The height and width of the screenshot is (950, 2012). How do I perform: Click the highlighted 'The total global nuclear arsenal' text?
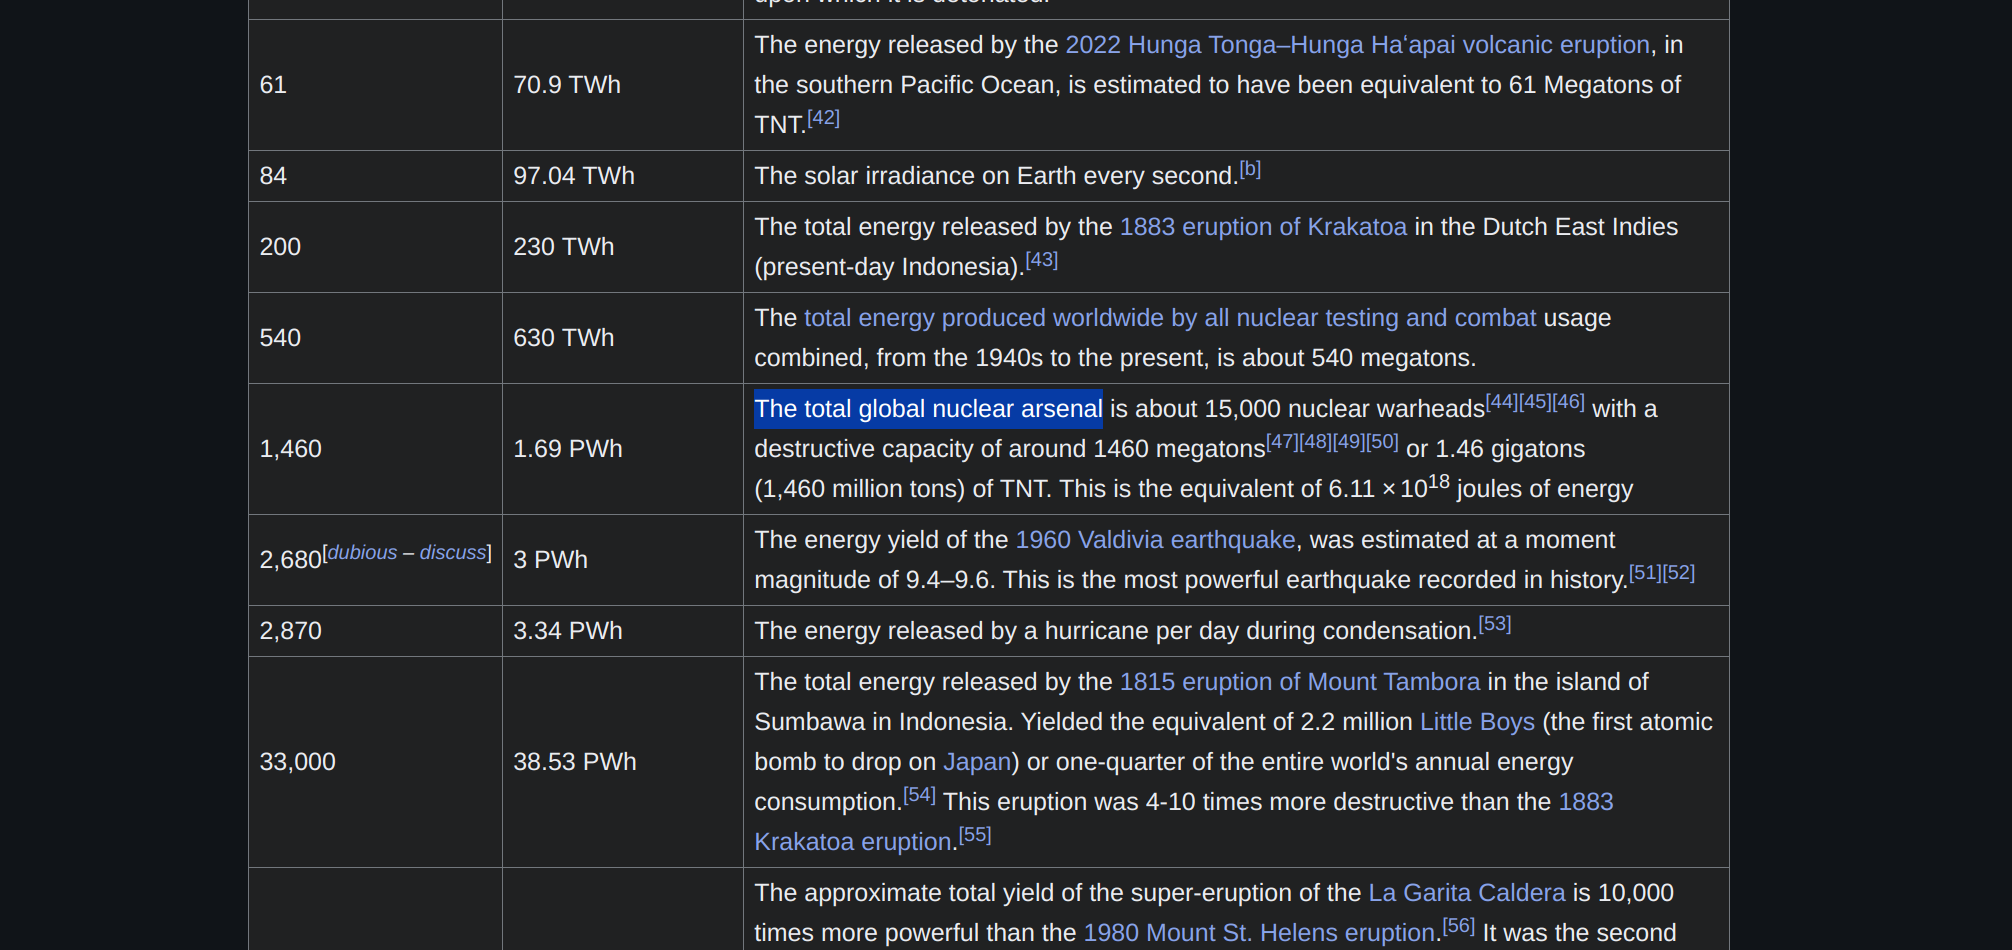[x=928, y=409]
